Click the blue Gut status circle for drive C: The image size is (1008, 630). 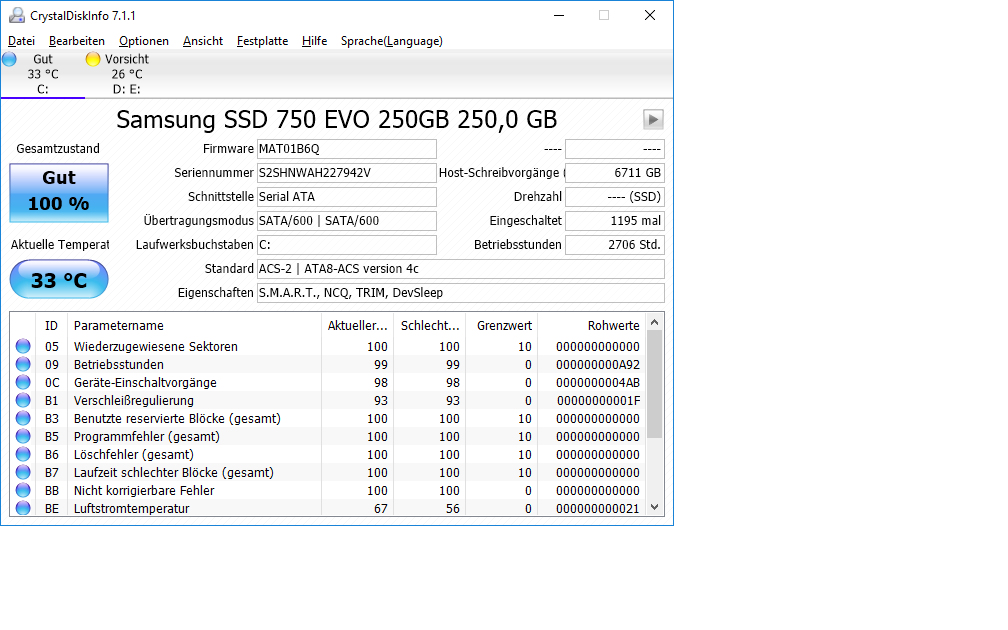(10, 59)
